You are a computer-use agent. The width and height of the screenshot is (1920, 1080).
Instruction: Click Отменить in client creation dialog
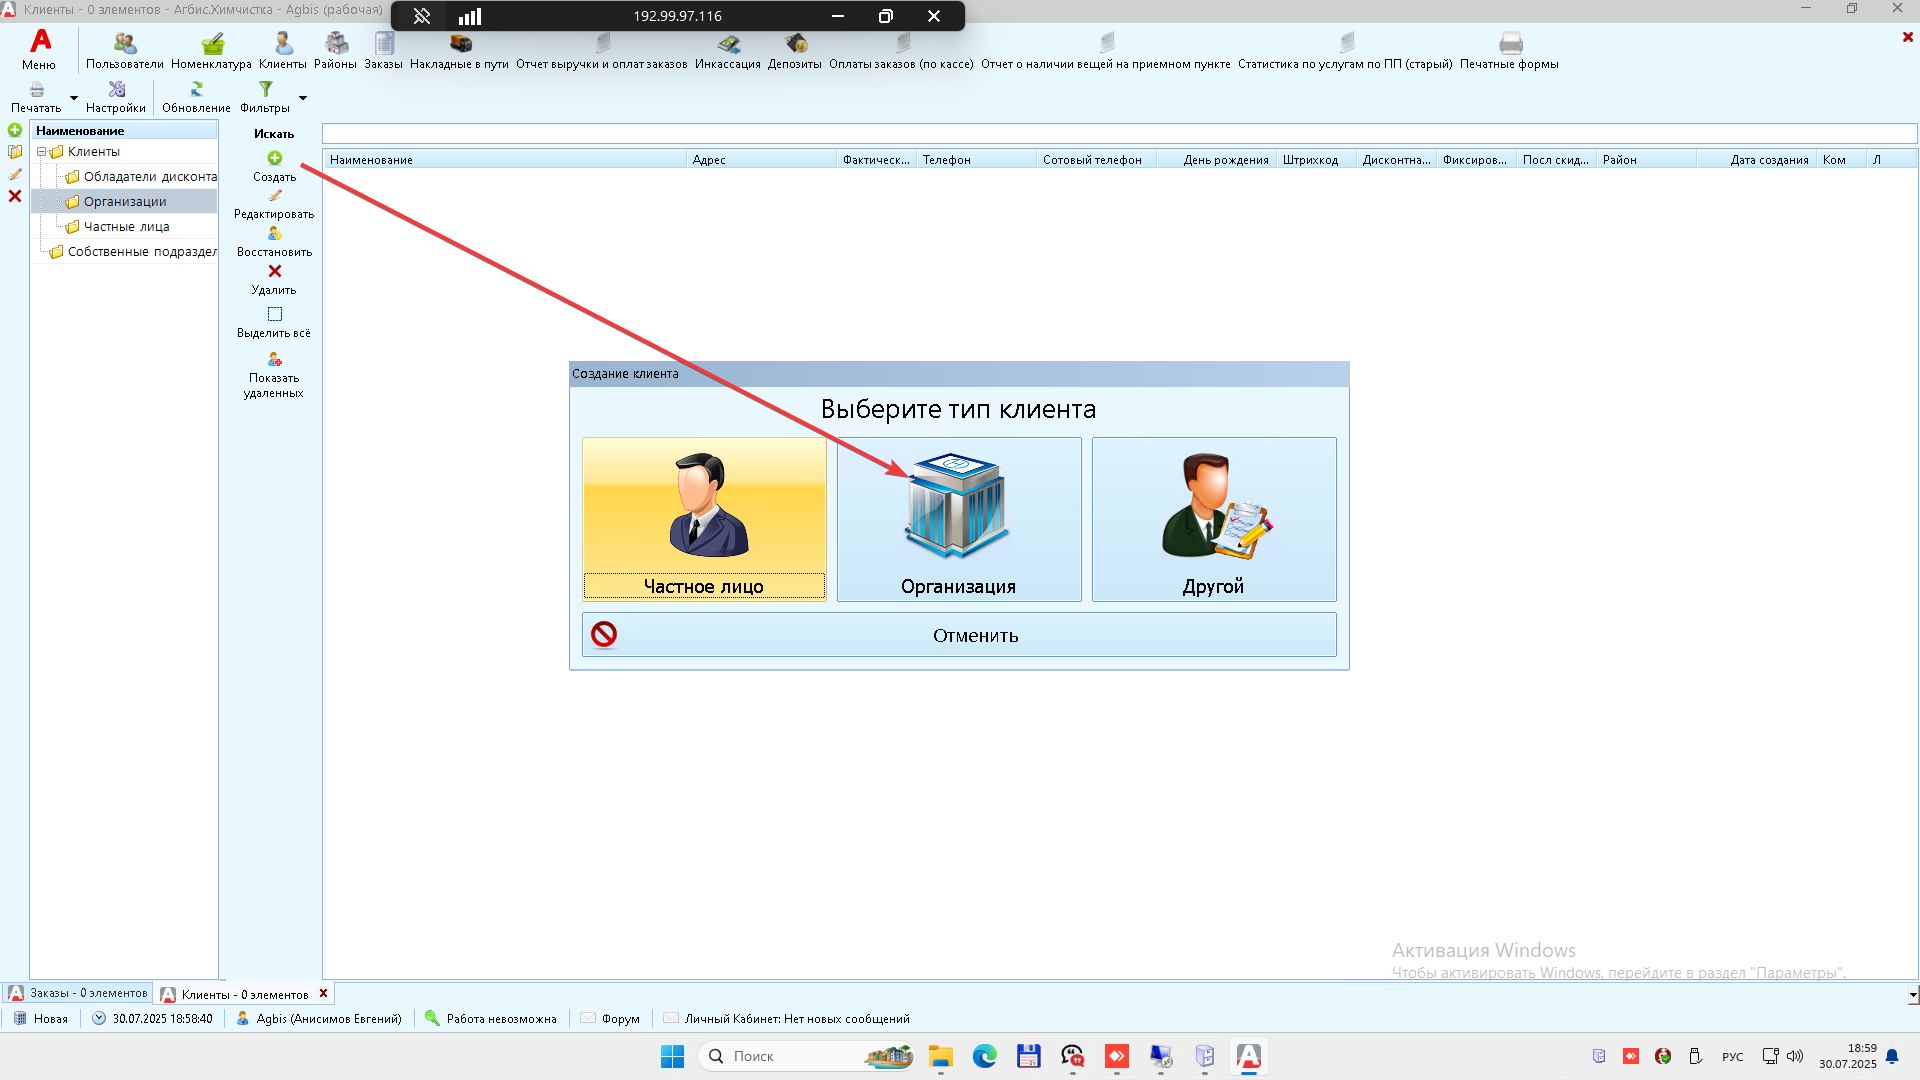click(x=959, y=635)
